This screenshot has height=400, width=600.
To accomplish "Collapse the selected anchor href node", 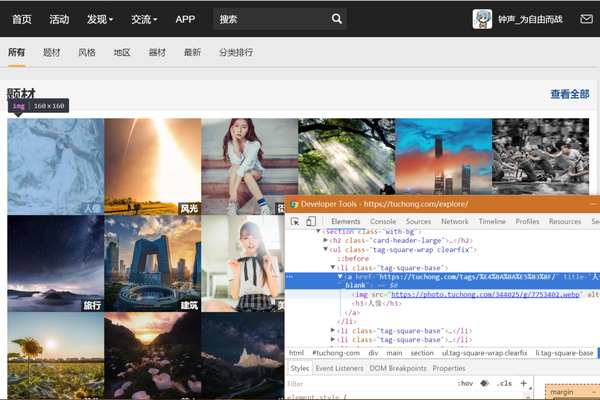I will click(340, 276).
